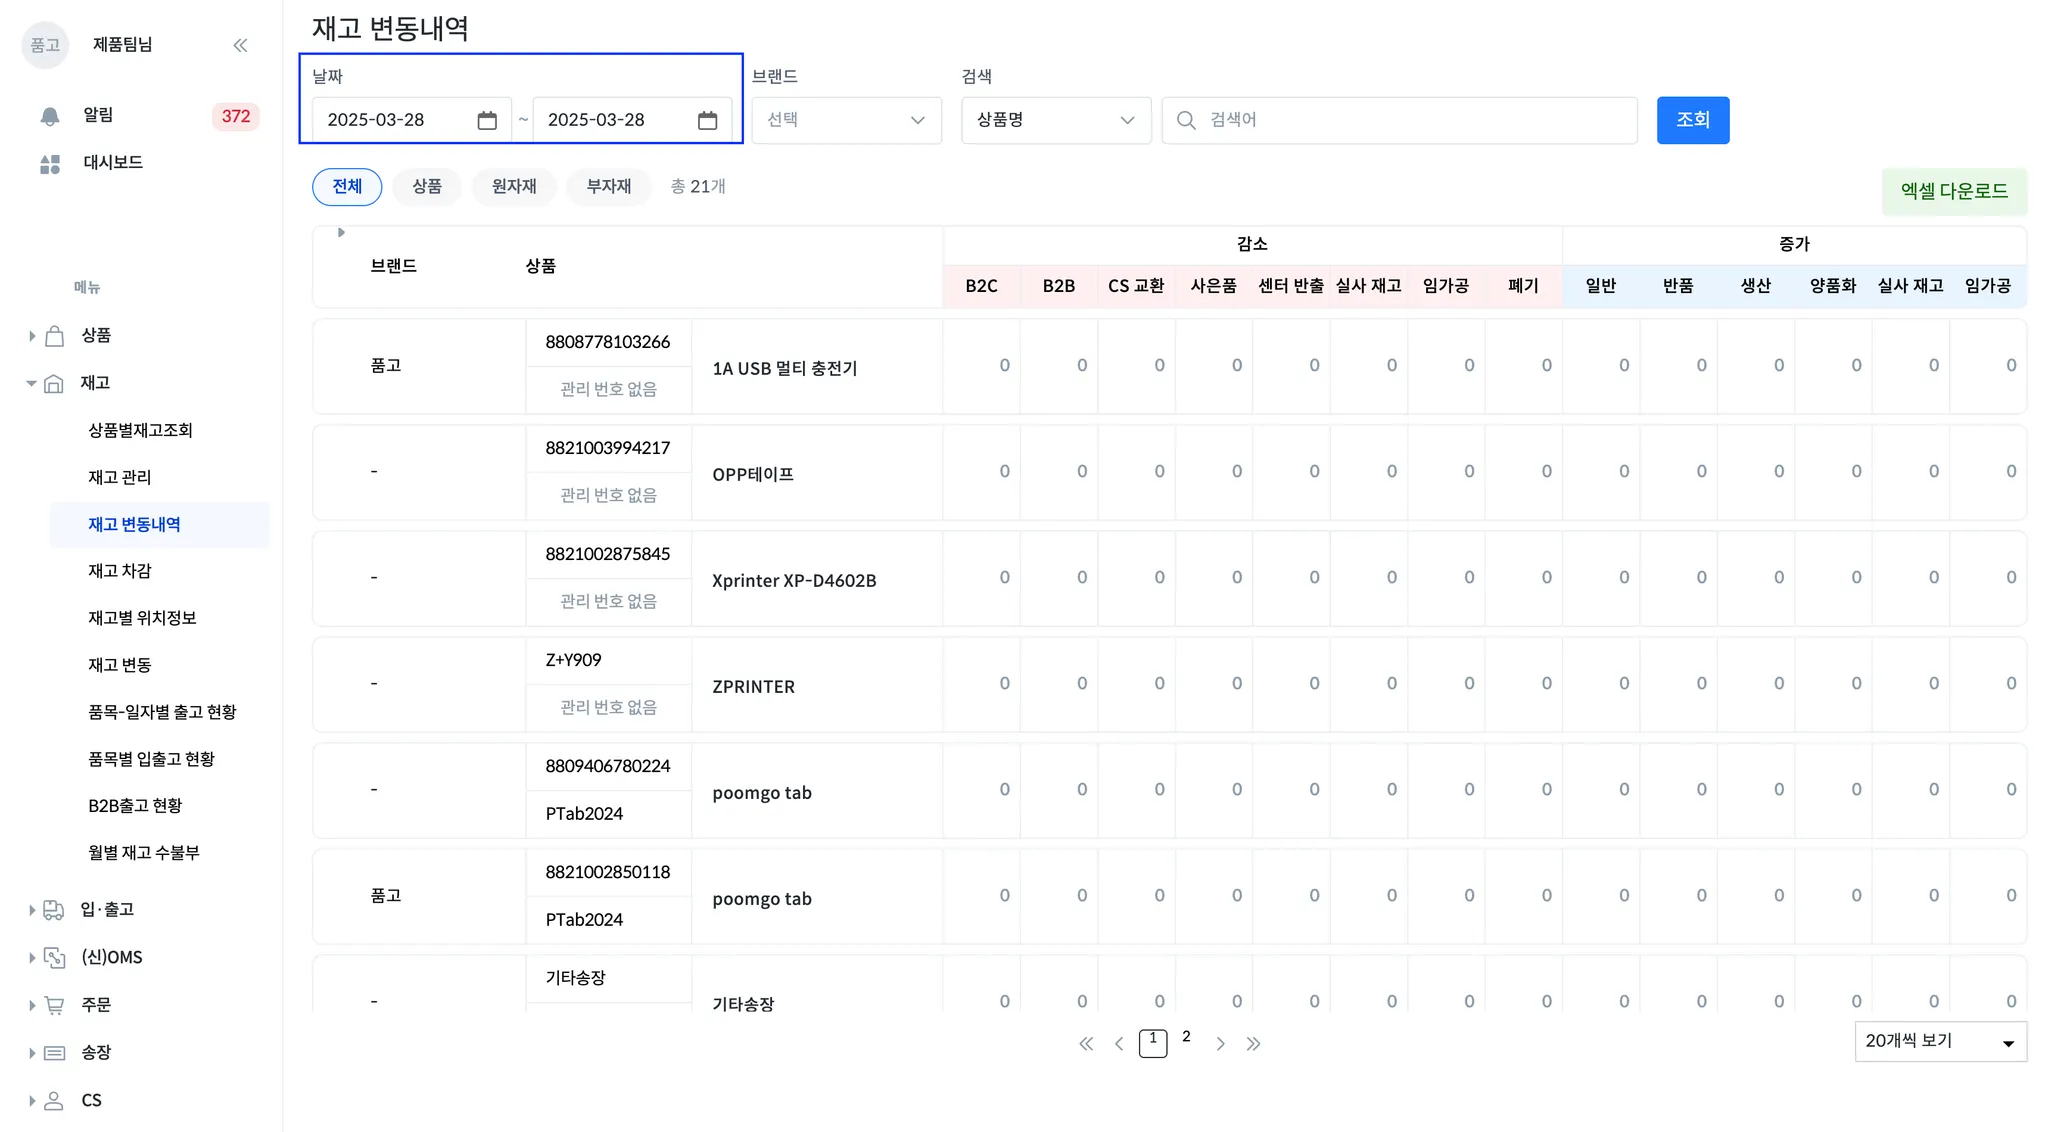Jump to first page arrow
The image size is (2048, 1132).
point(1086,1044)
